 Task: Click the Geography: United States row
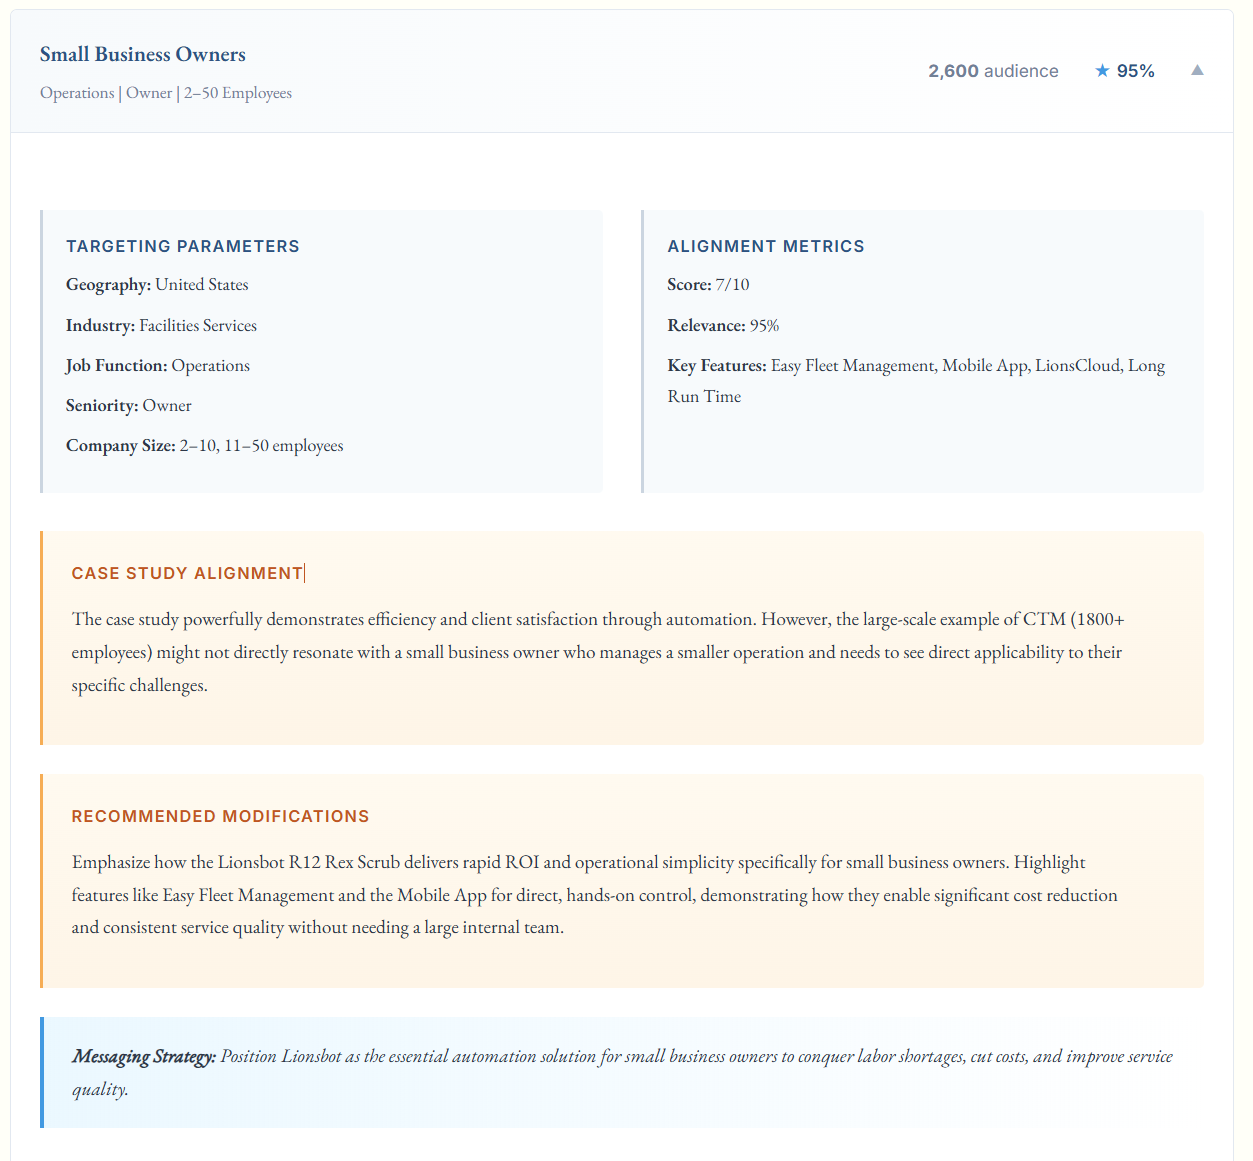(157, 285)
